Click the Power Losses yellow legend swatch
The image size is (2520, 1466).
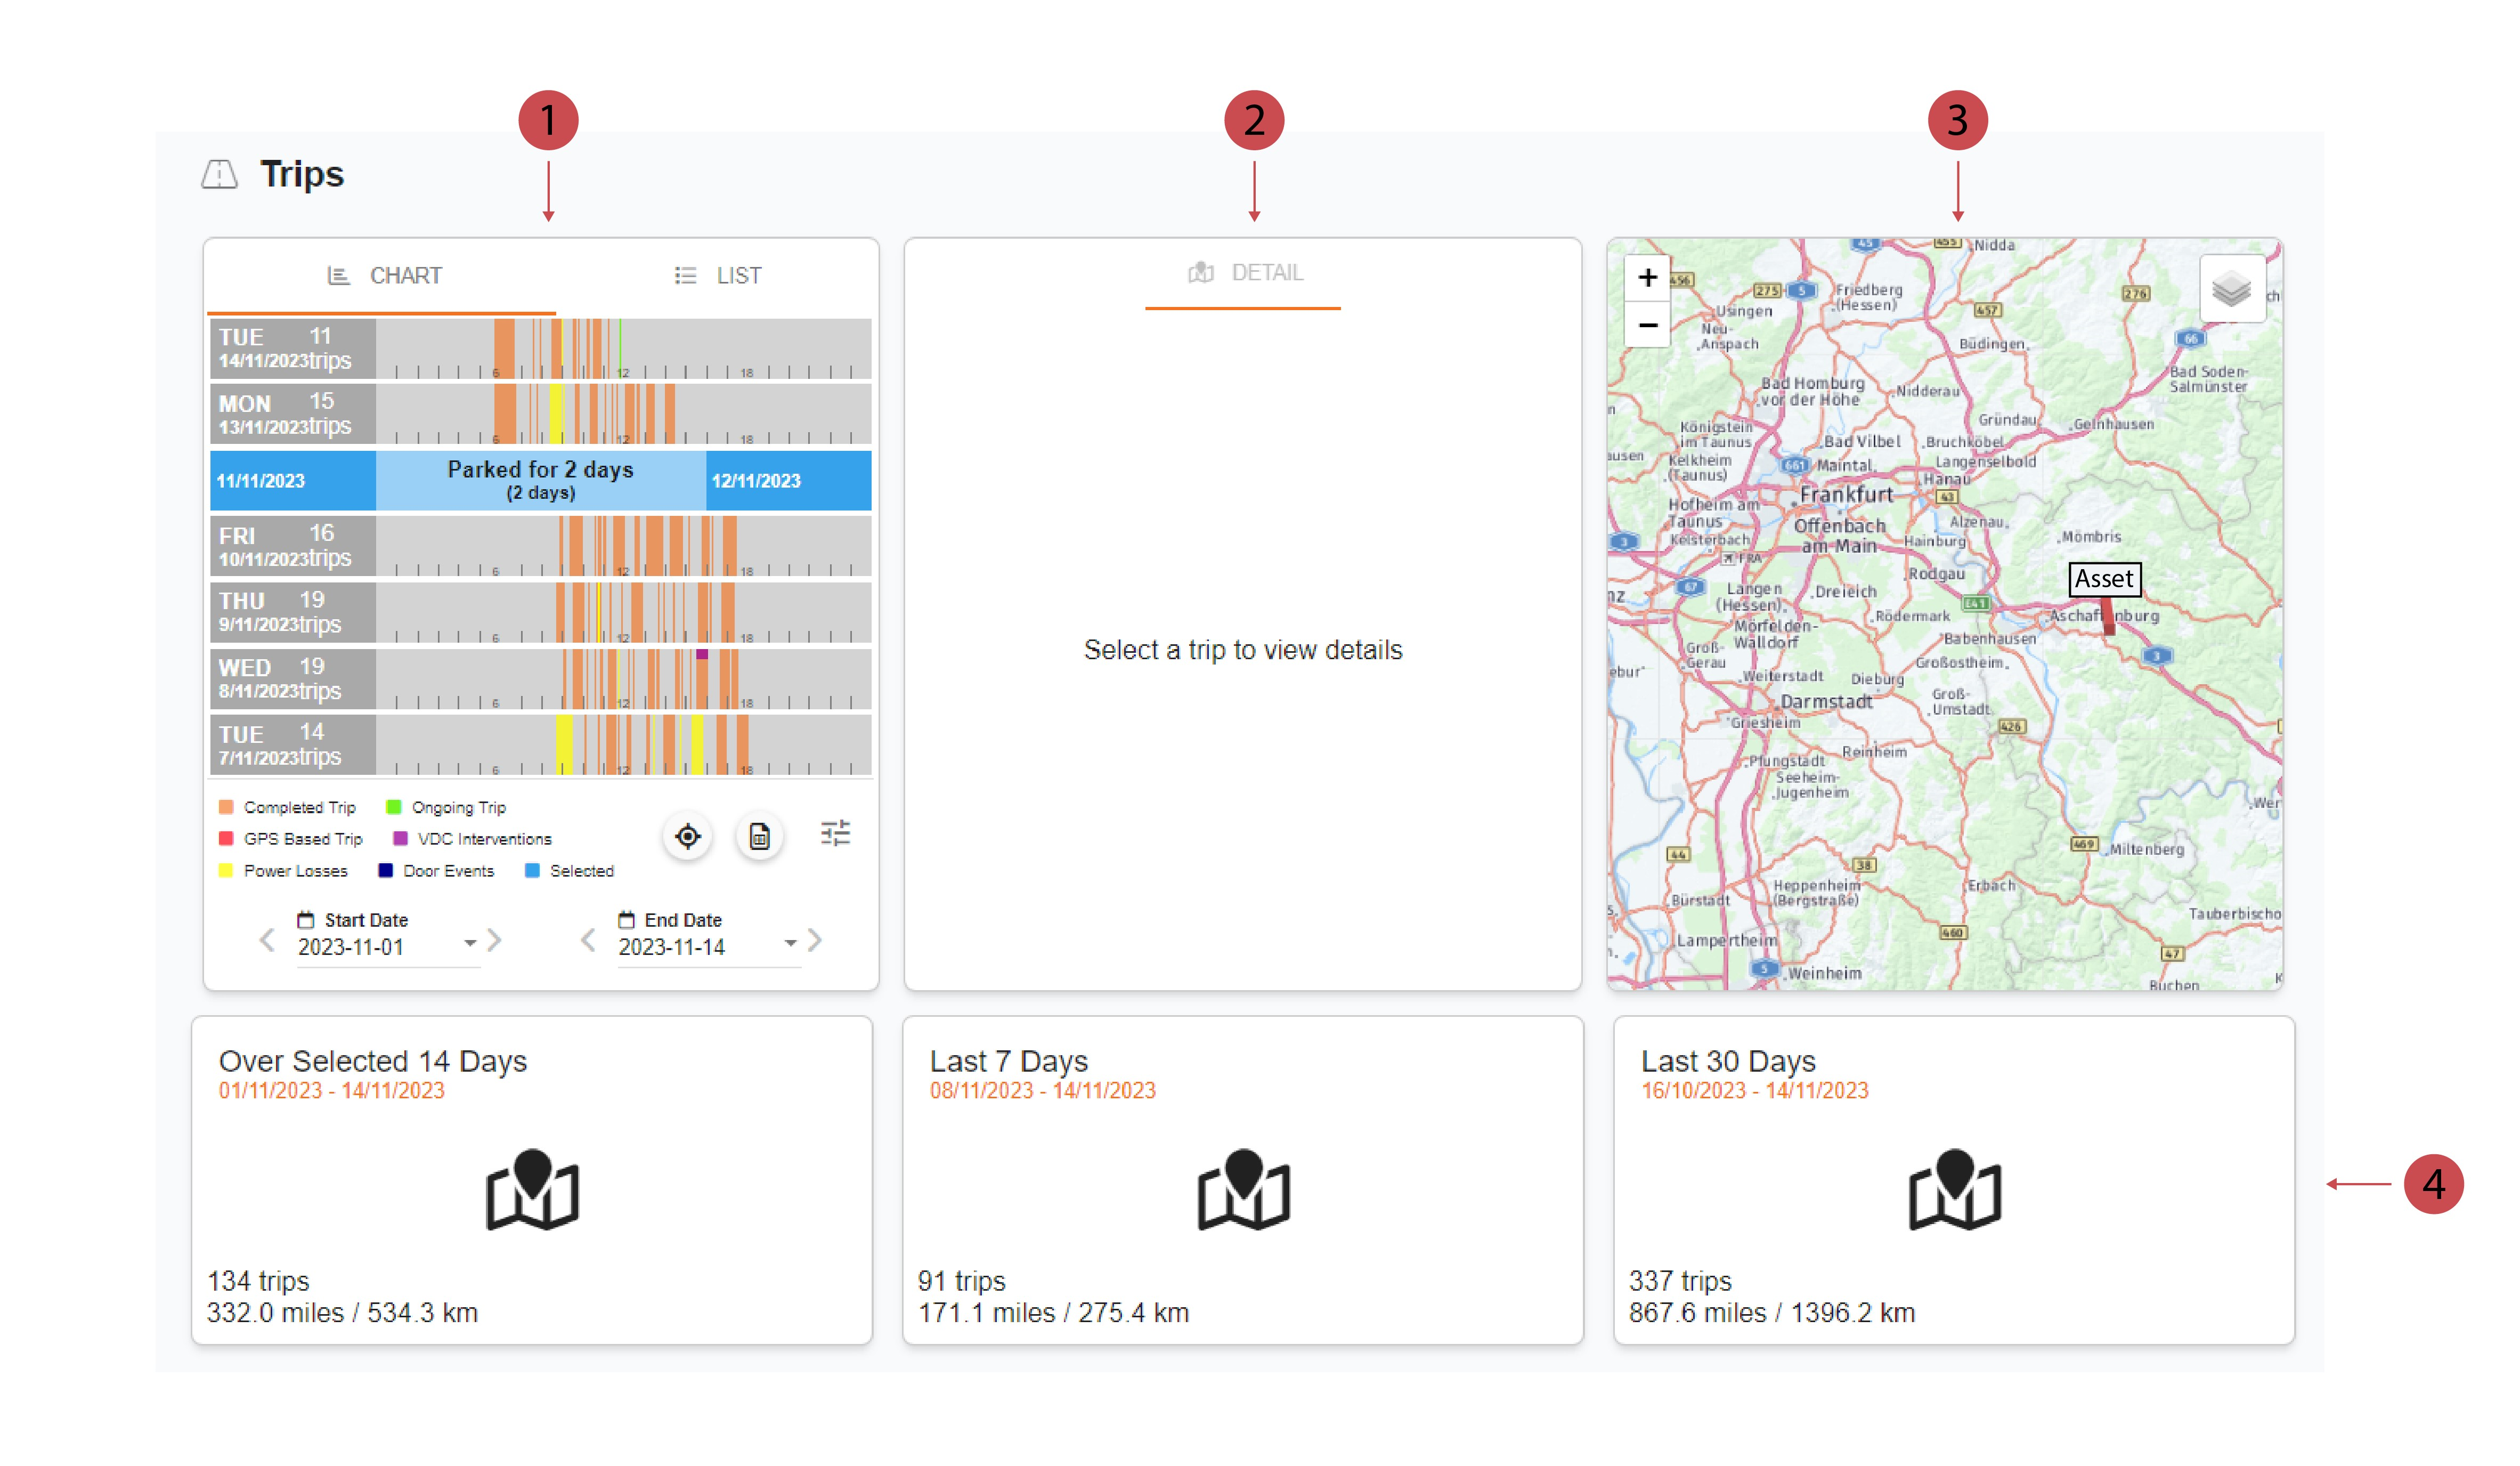(x=226, y=871)
